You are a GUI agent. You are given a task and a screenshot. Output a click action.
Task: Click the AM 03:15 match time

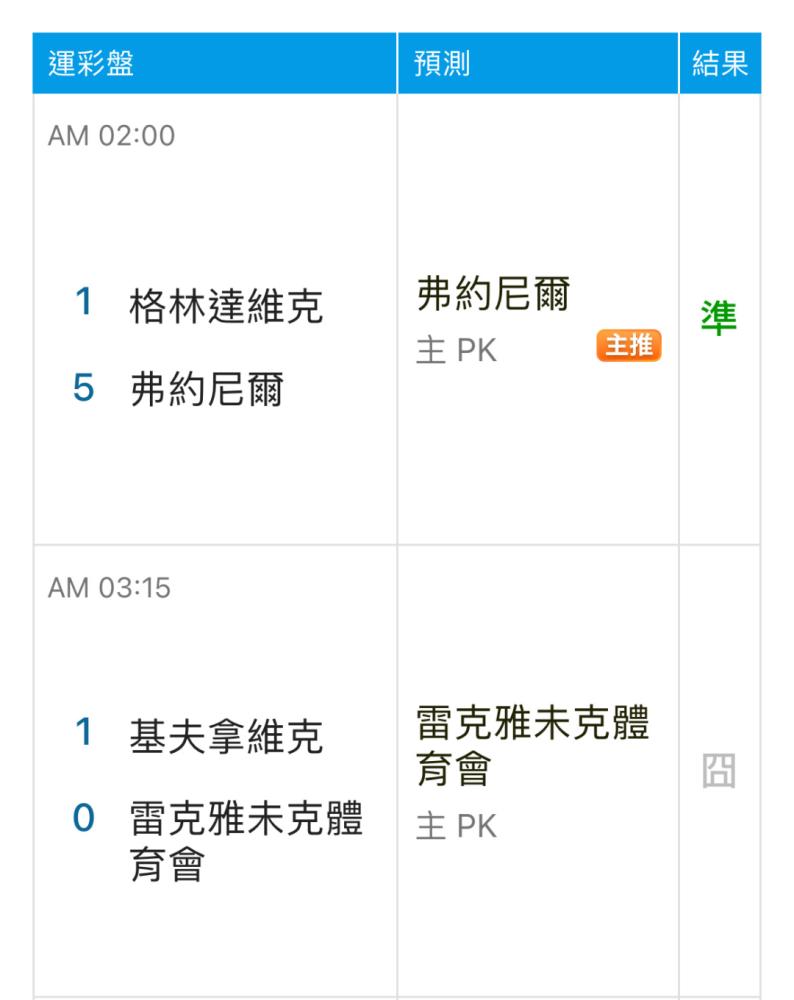click(110, 588)
